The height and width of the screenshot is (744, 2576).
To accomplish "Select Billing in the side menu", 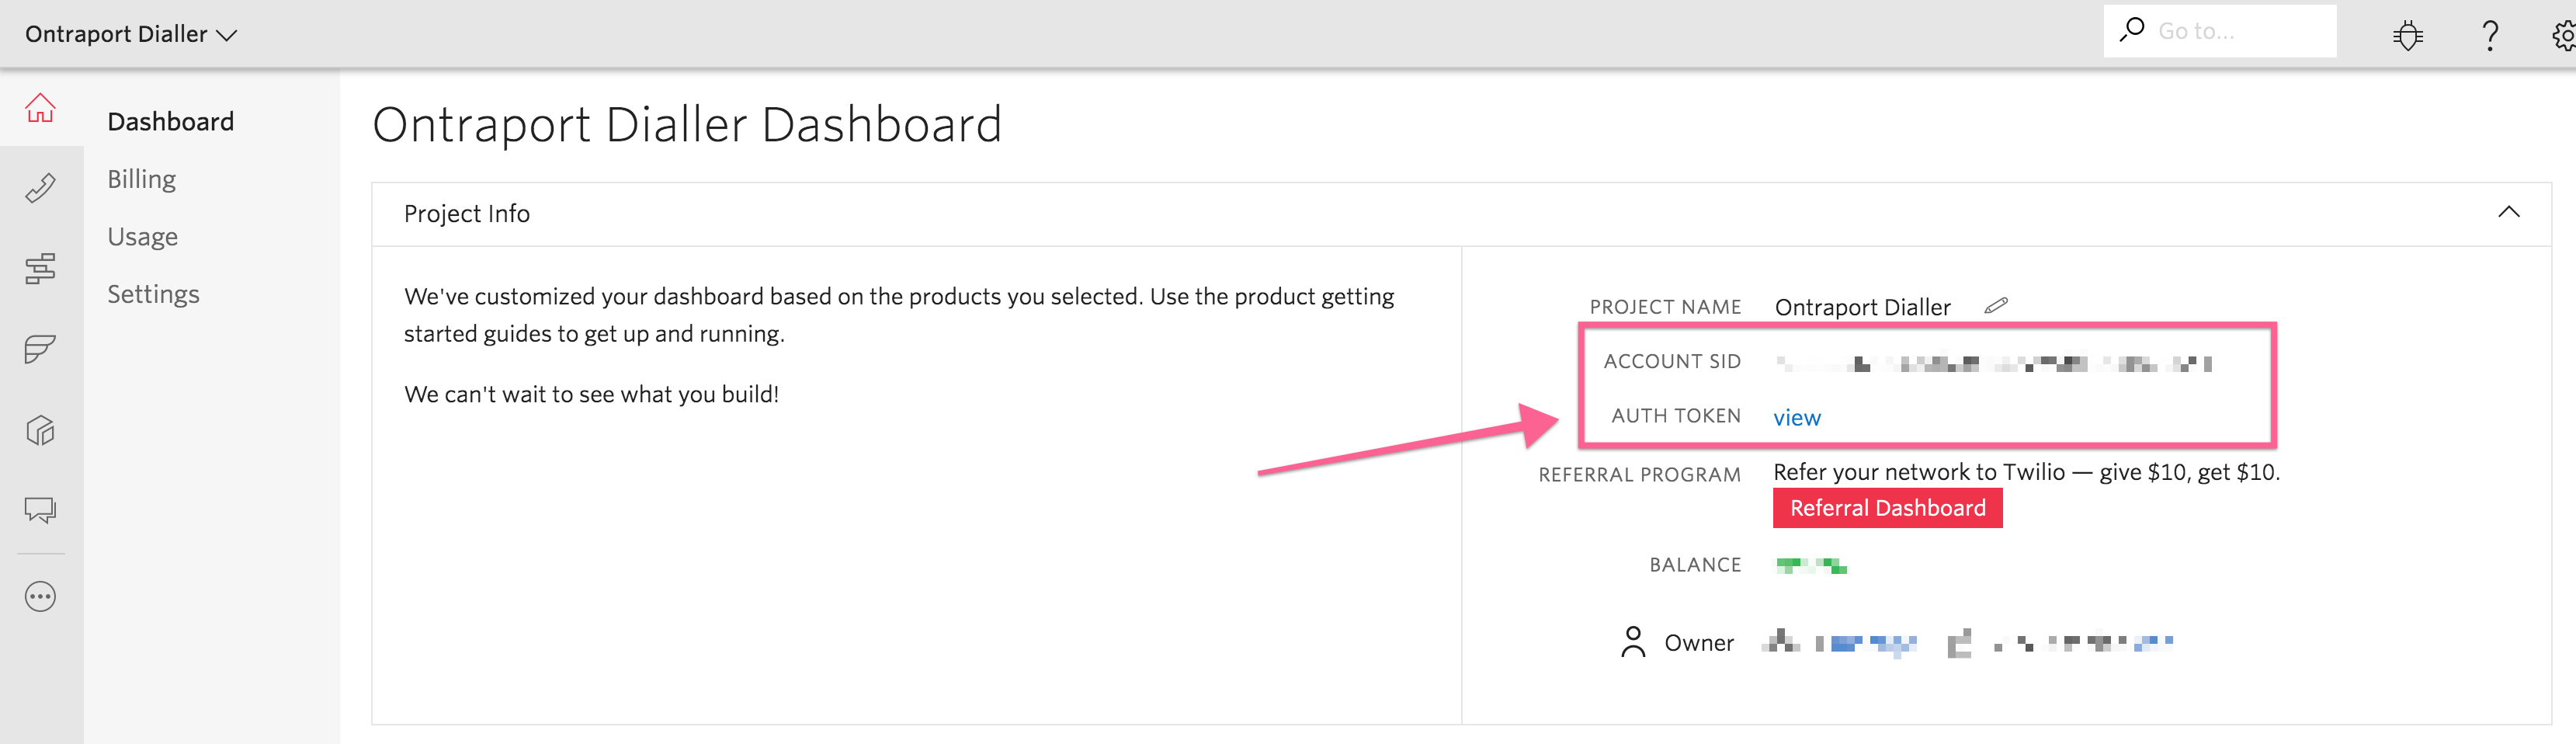I will click(x=142, y=179).
